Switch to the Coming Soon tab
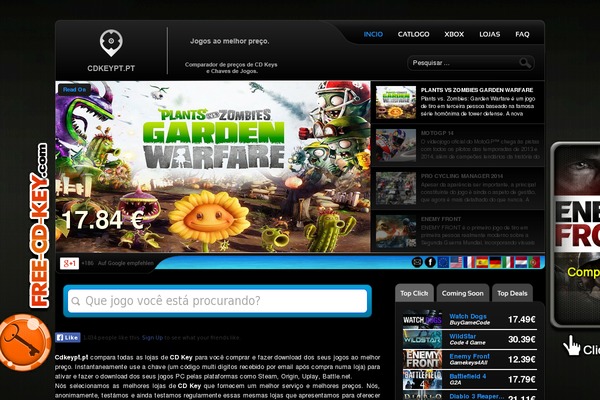This screenshot has height=400, width=600. (463, 293)
